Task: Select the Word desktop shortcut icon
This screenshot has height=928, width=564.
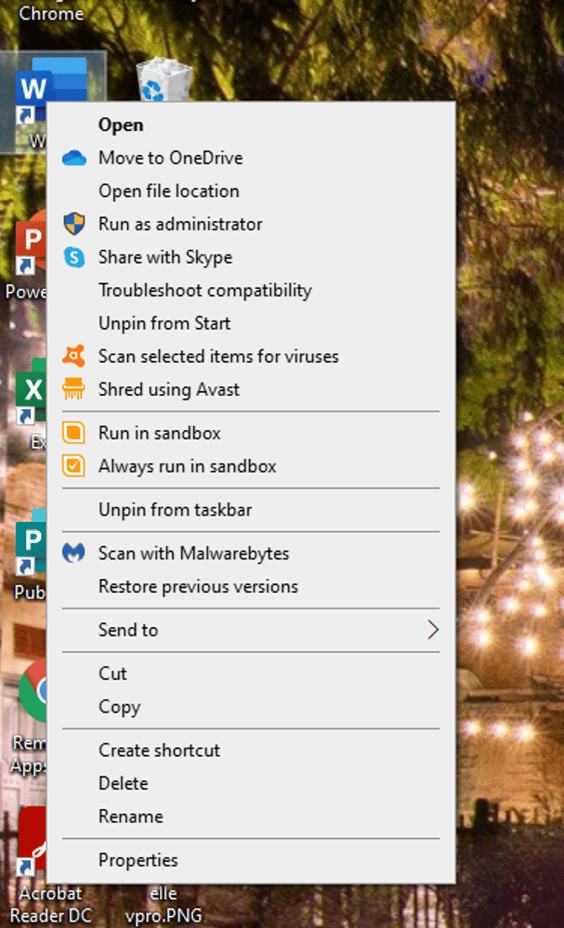Action: [x=49, y=89]
